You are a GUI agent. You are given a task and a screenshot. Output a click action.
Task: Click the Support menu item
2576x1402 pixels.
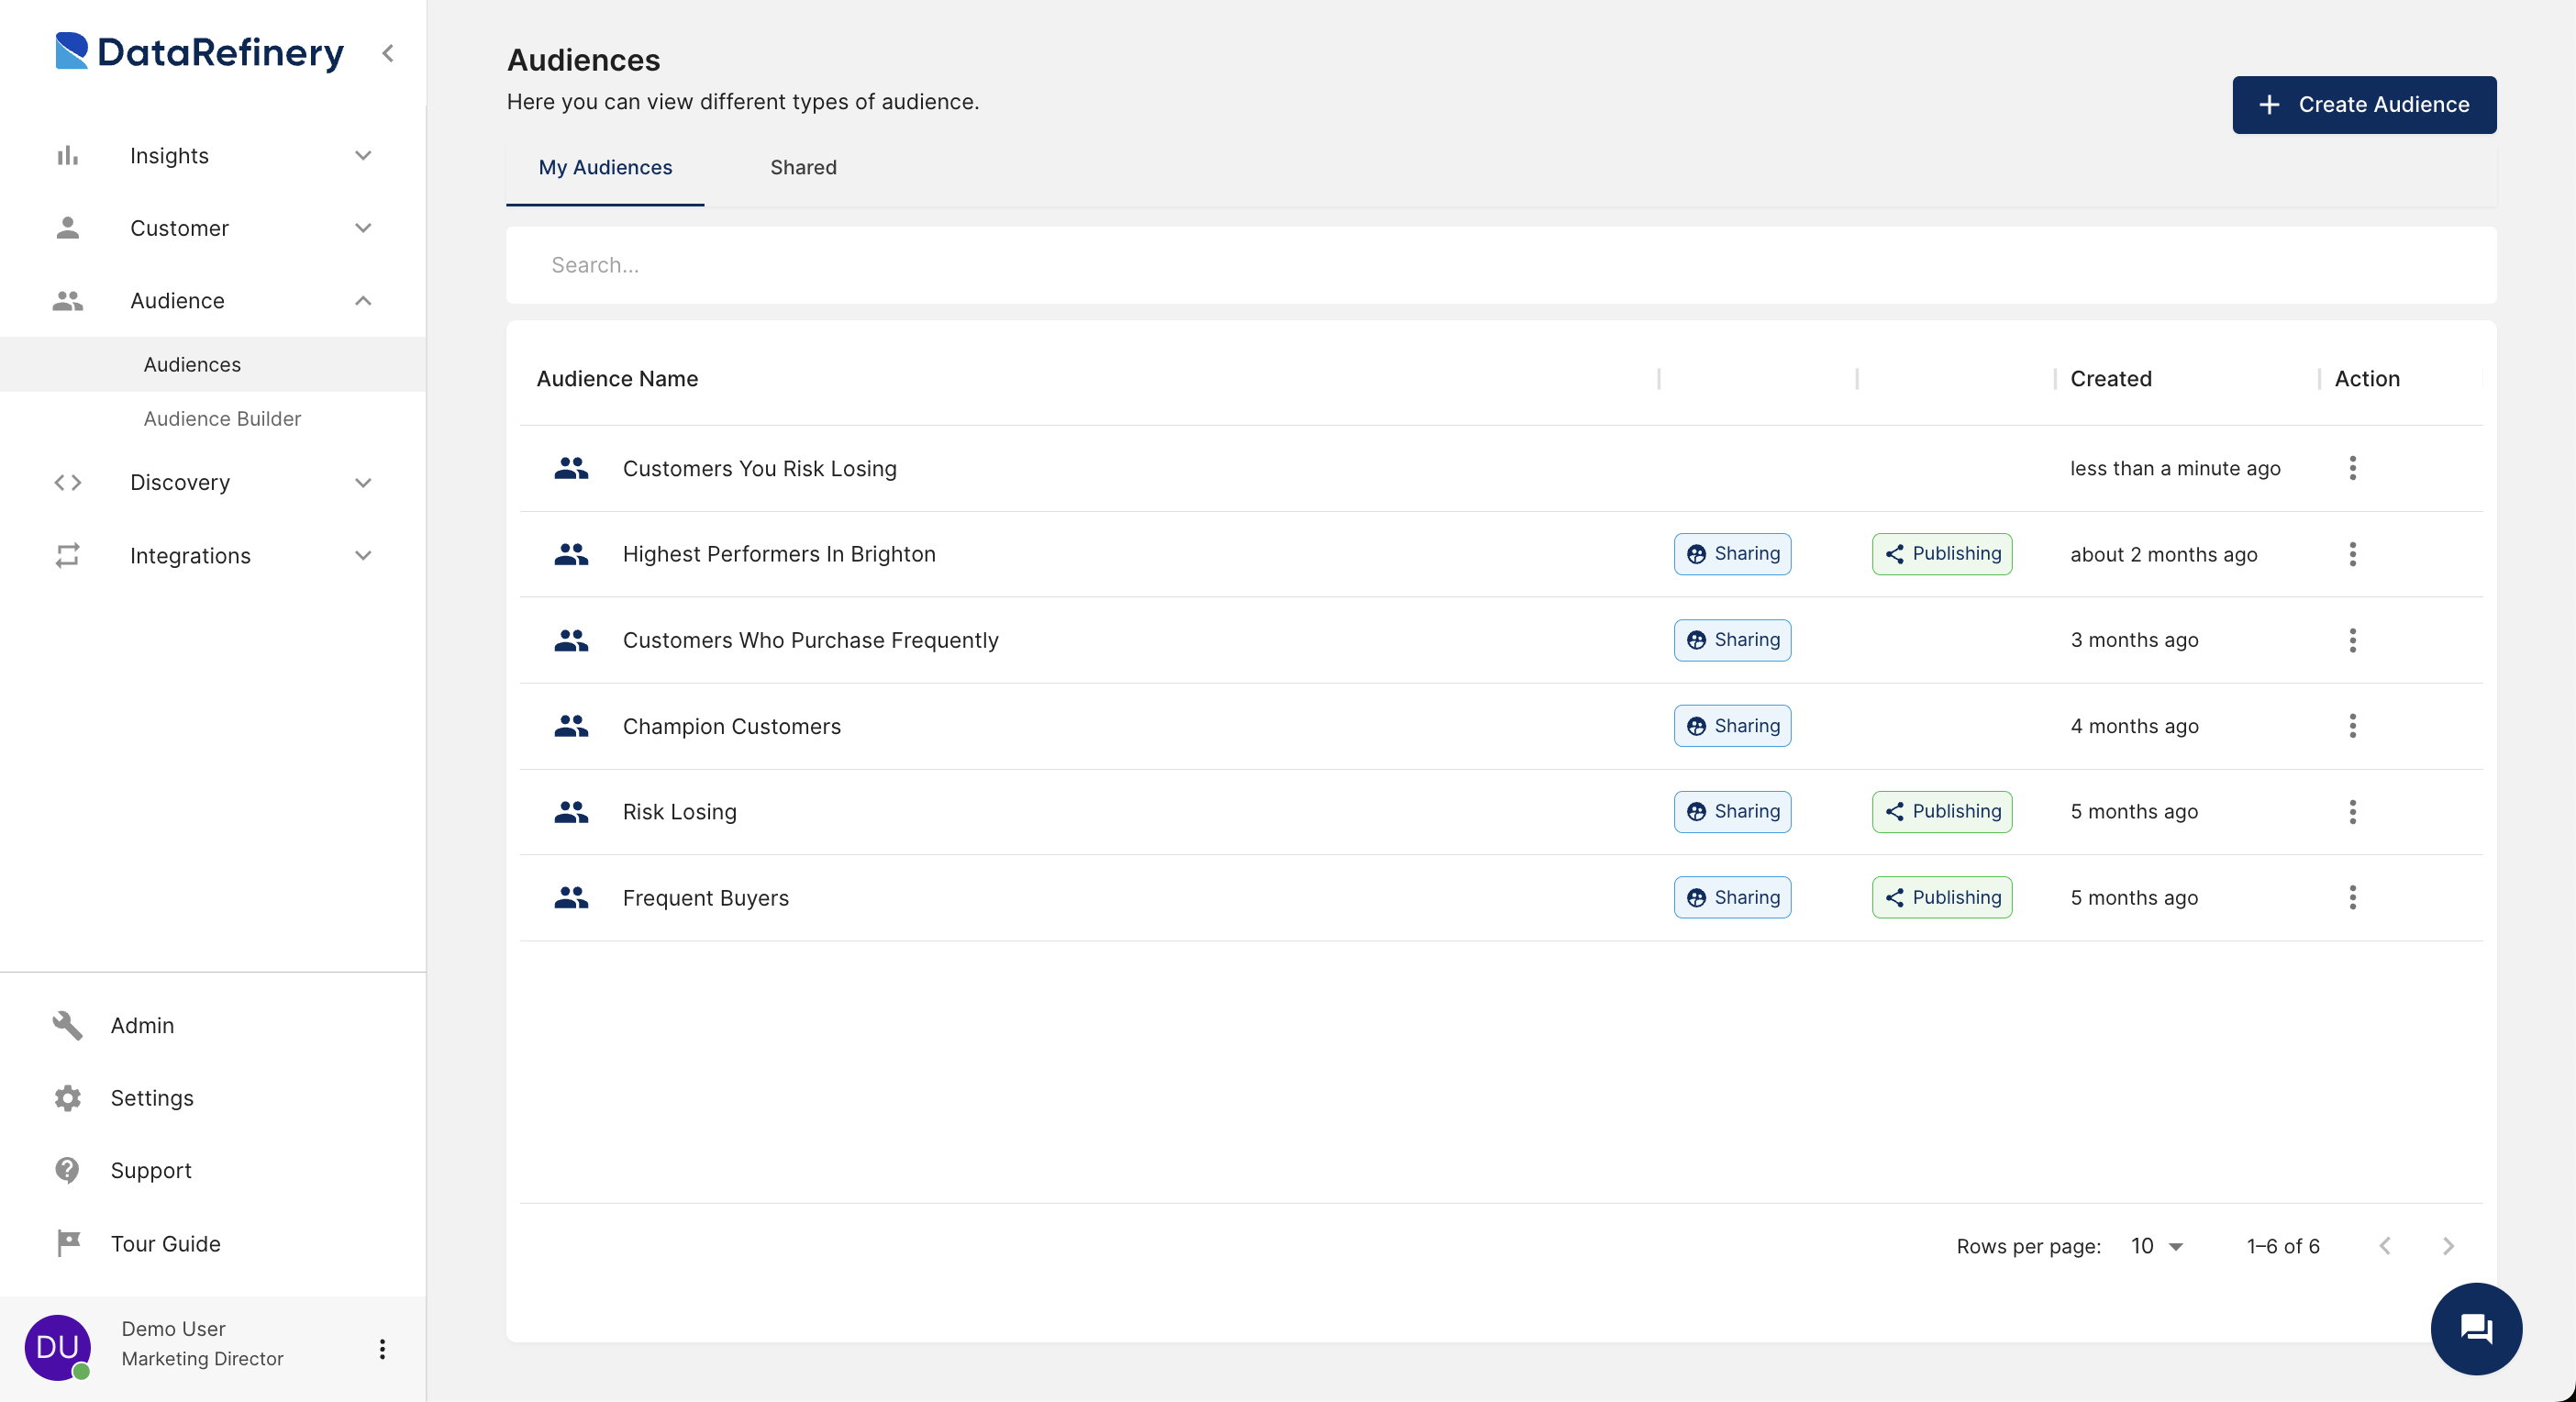tap(150, 1169)
